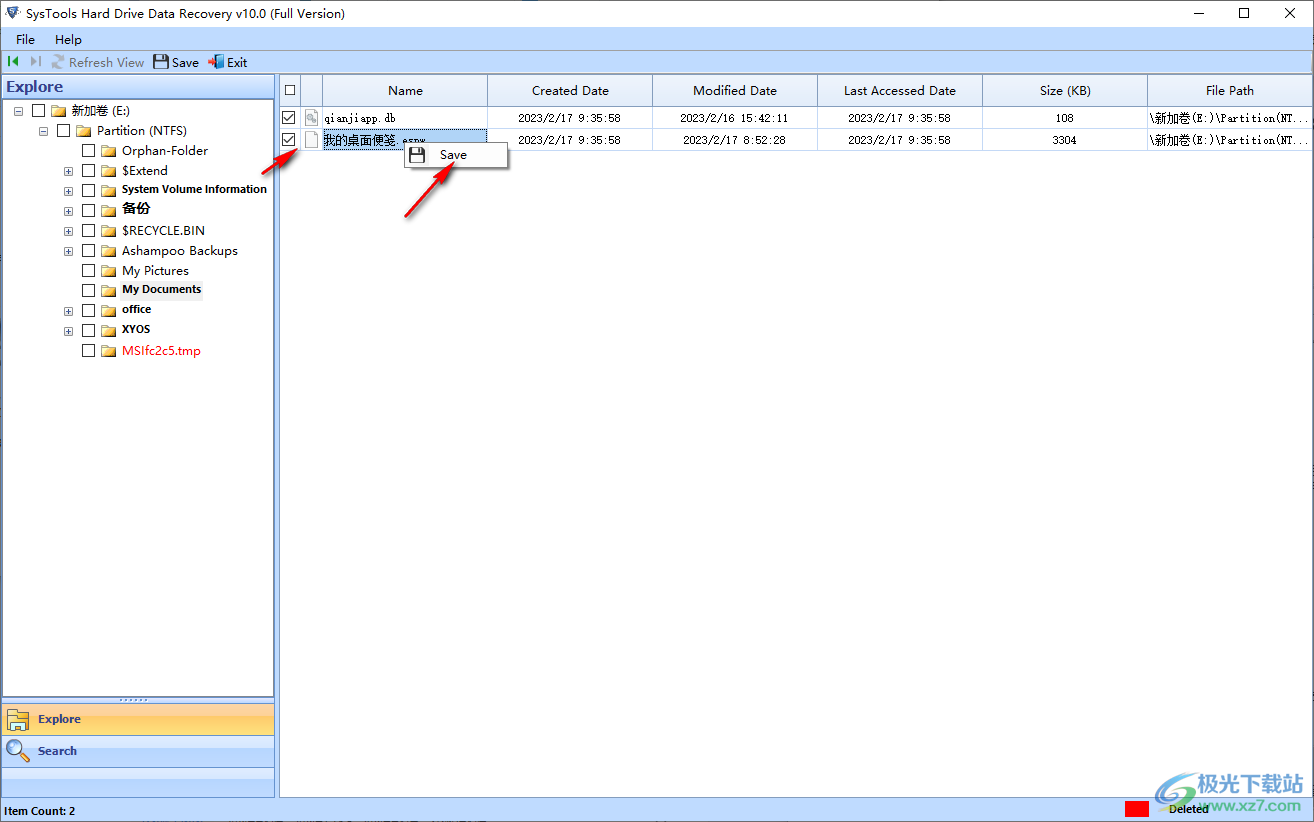Expand the $Extend folder node
1314x822 pixels.
click(69, 171)
